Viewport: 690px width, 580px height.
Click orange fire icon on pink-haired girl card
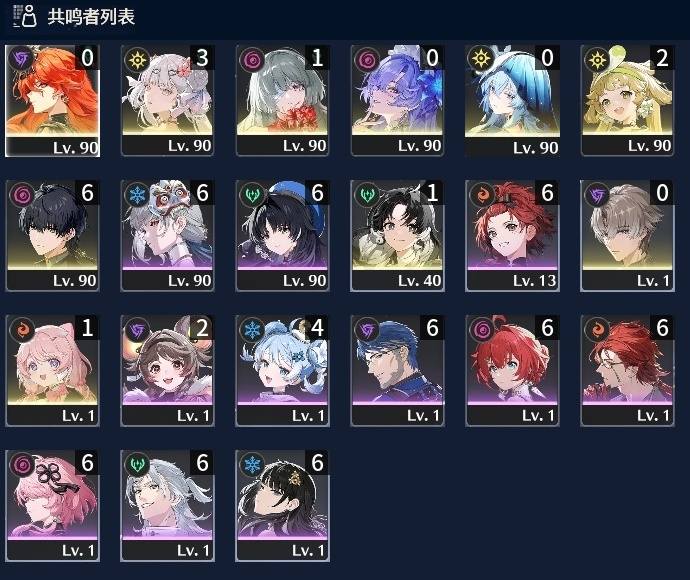(22, 329)
